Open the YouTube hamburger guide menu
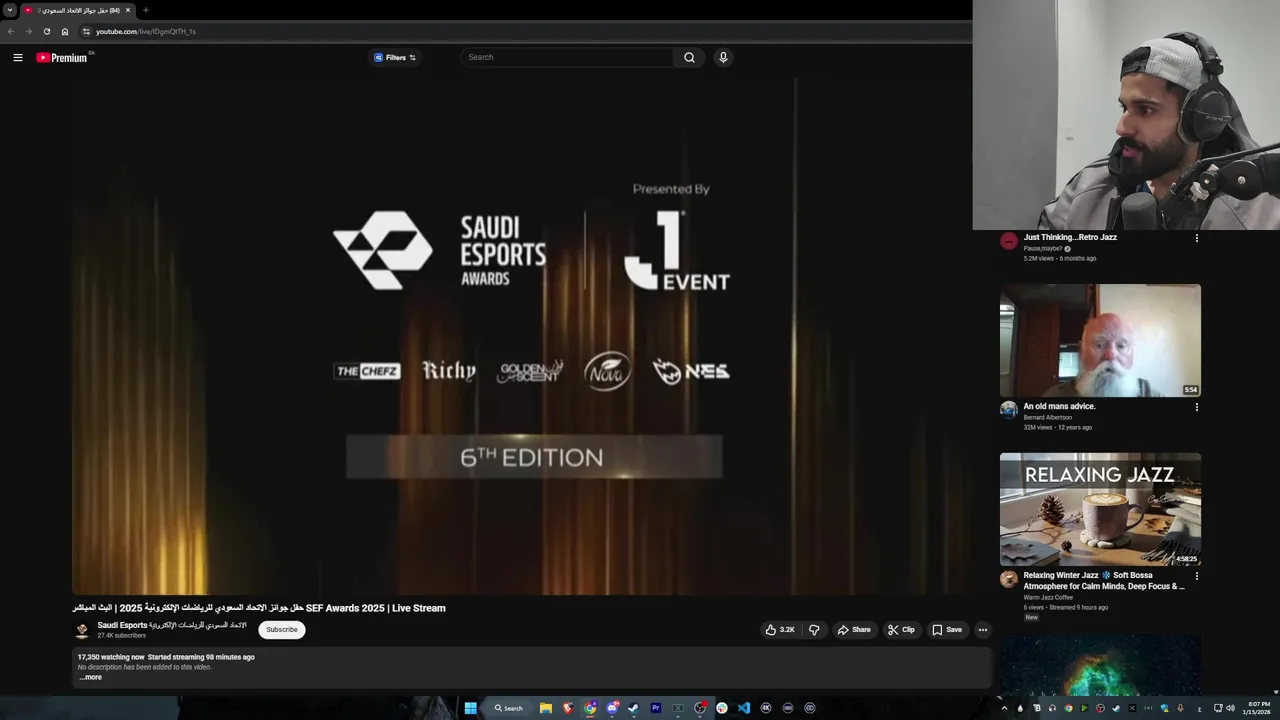This screenshot has width=1280, height=720. [18, 57]
